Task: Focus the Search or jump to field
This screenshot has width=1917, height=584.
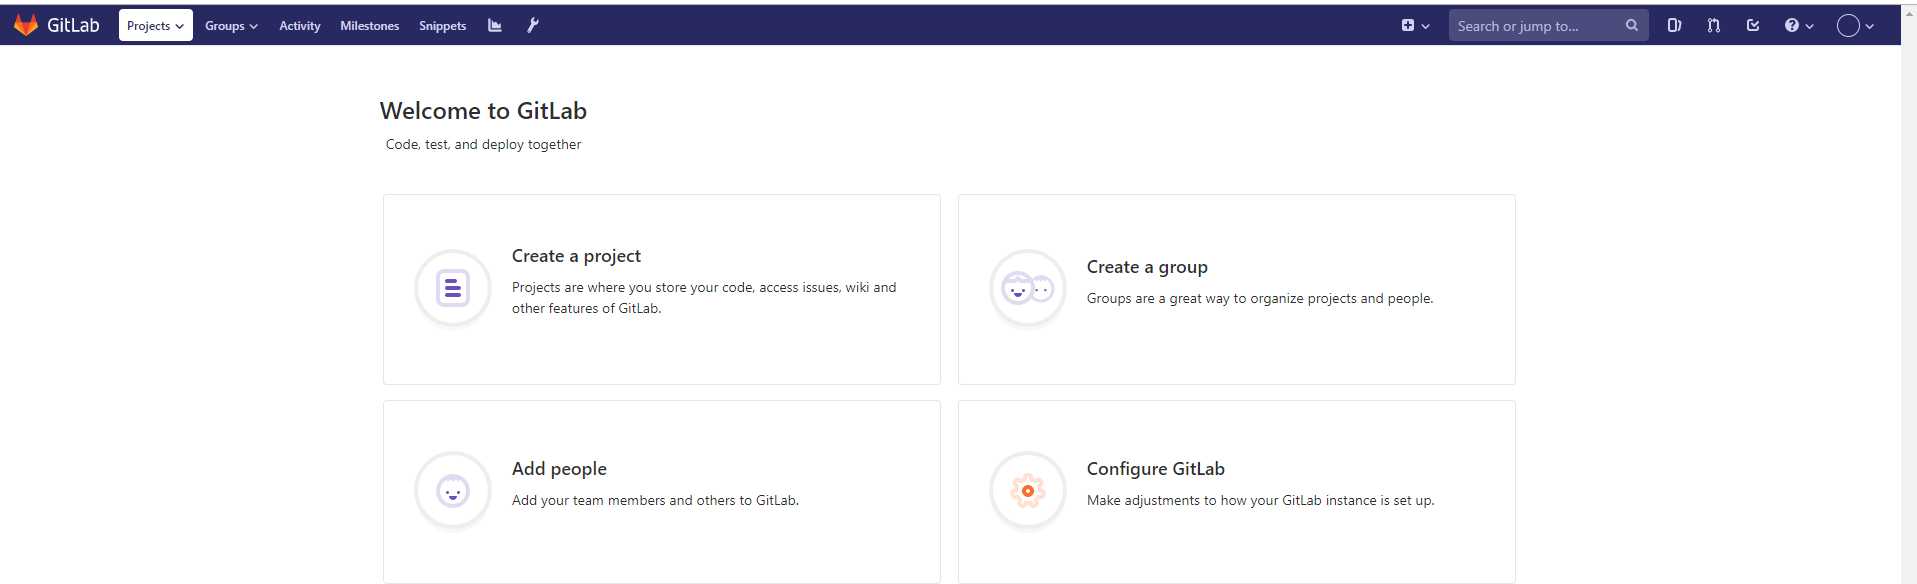Action: [x=1548, y=26]
